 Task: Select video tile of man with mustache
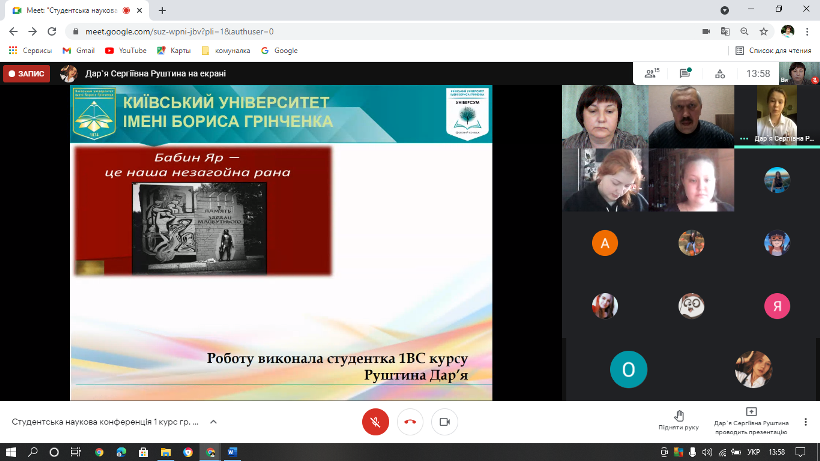[691, 117]
